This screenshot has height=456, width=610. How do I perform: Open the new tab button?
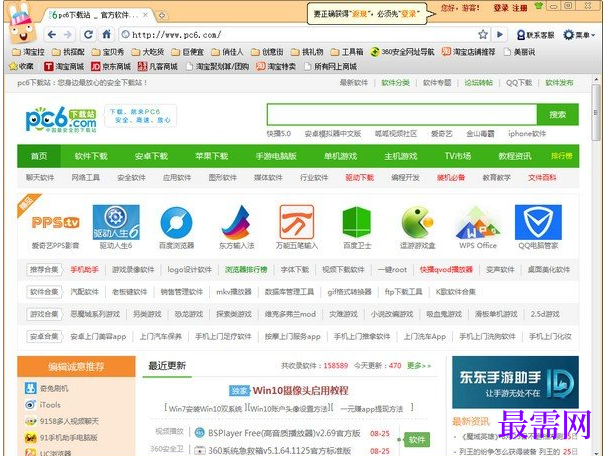coord(162,16)
